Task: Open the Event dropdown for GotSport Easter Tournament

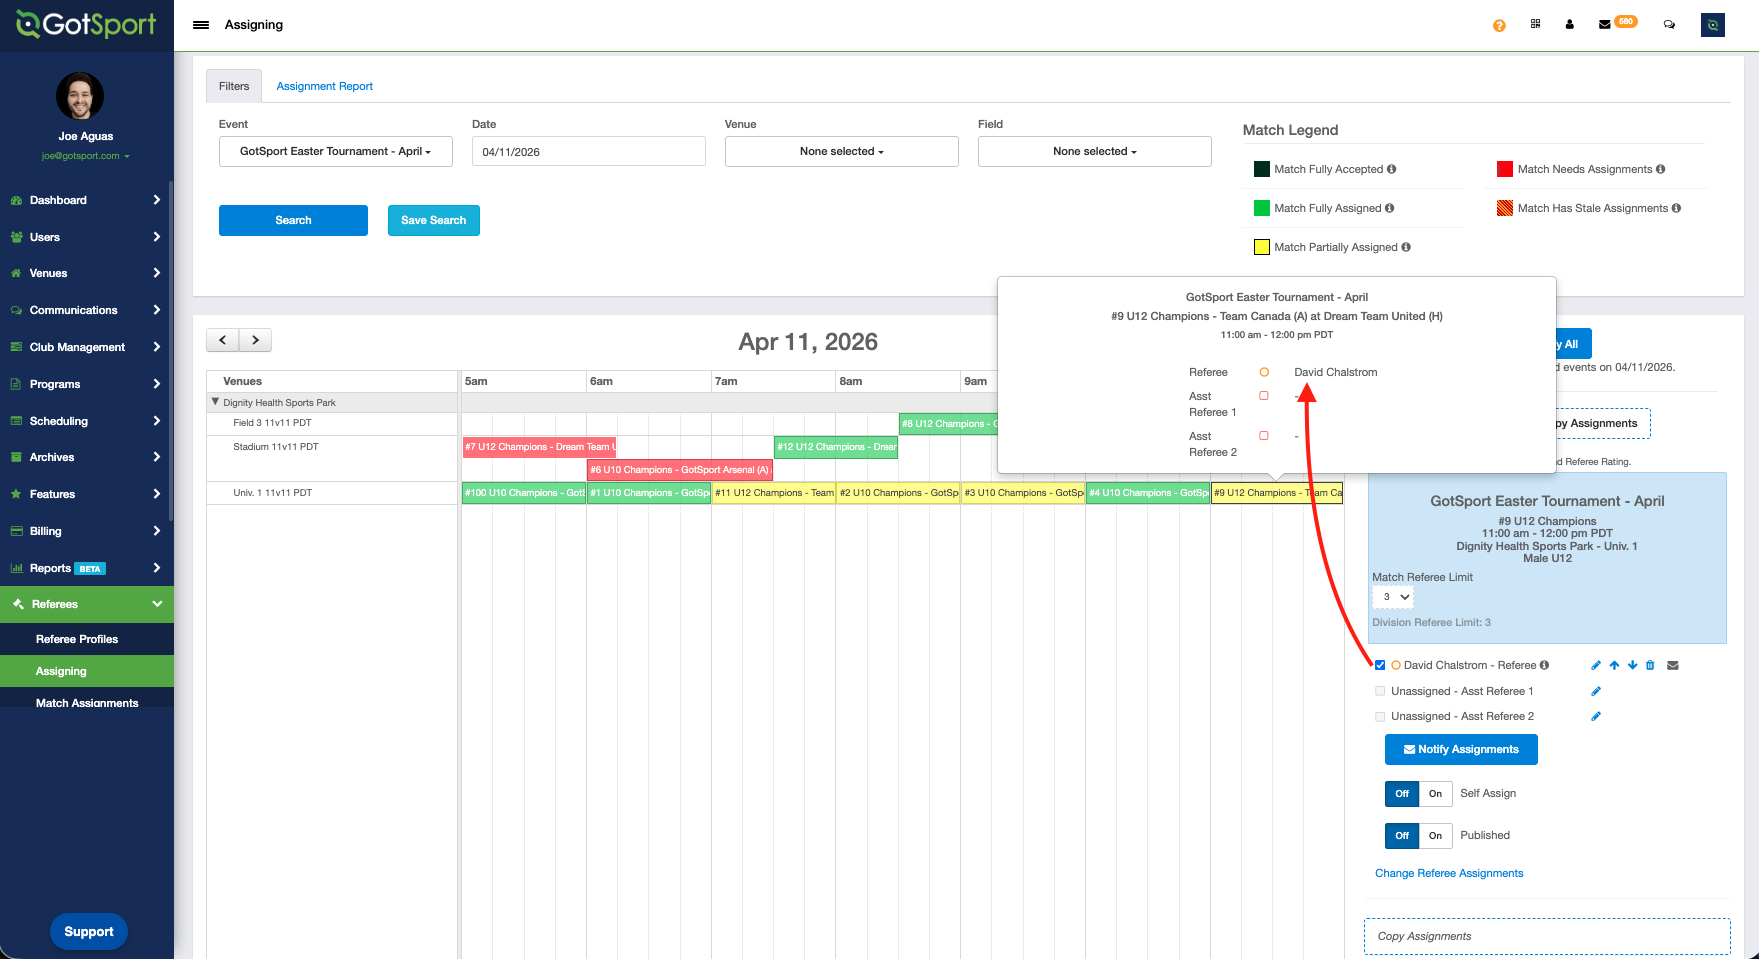Action: click(335, 152)
